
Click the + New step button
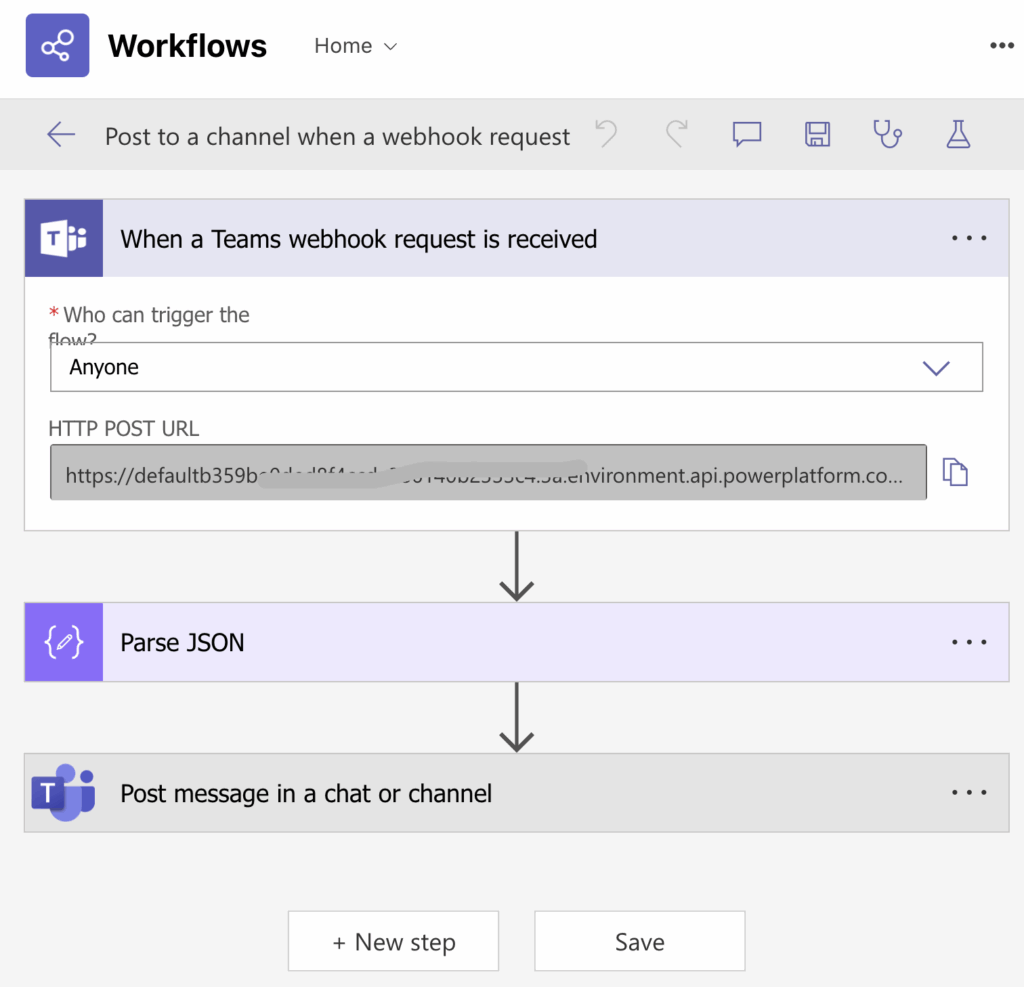(393, 941)
